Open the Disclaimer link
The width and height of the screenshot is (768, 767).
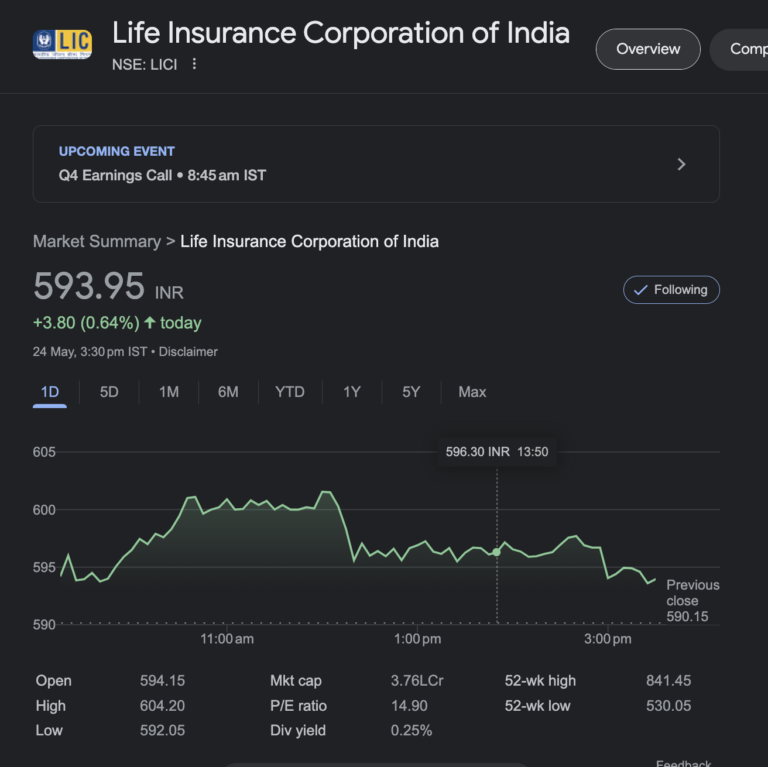[188, 352]
